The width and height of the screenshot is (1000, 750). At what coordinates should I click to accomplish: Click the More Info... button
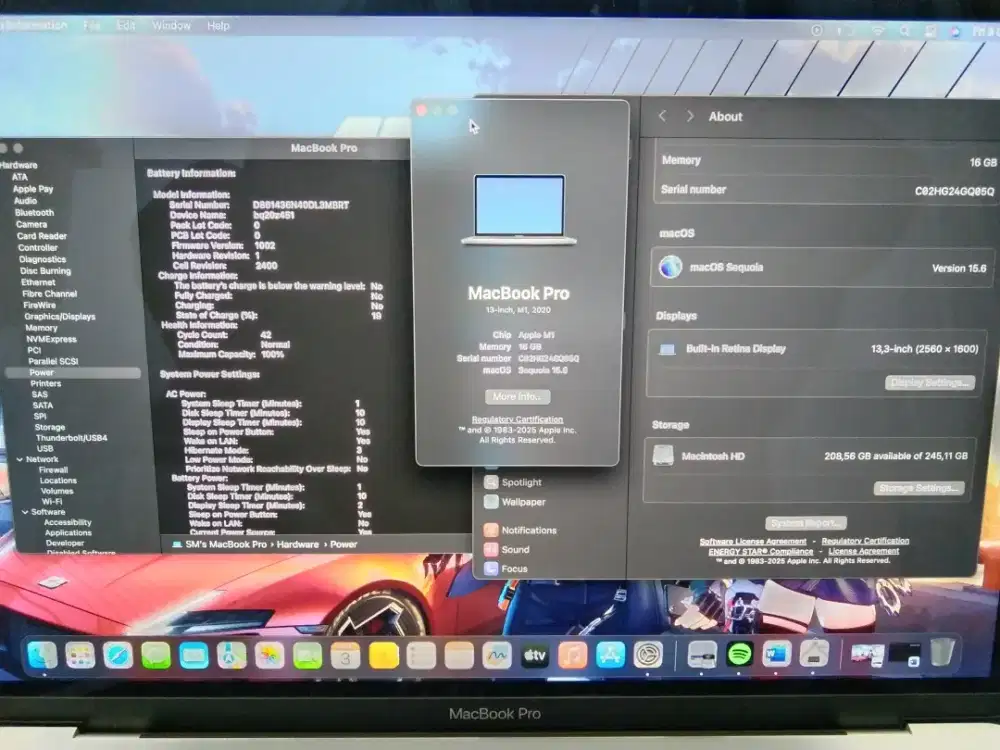tap(517, 397)
